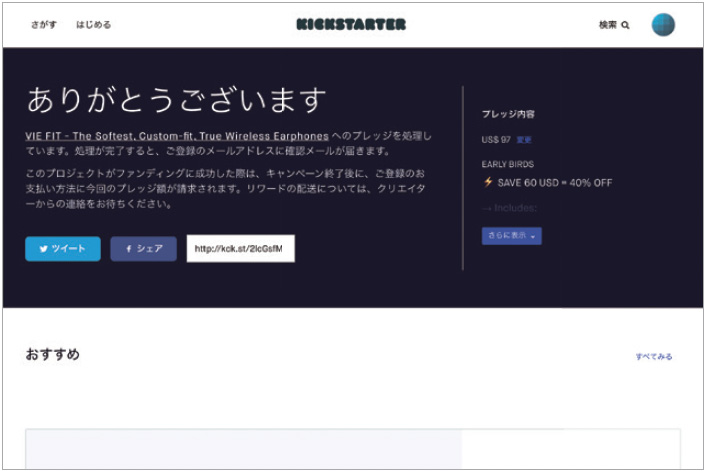Share via the ツイート button
Viewport: 705px width, 471px height.
click(x=63, y=249)
